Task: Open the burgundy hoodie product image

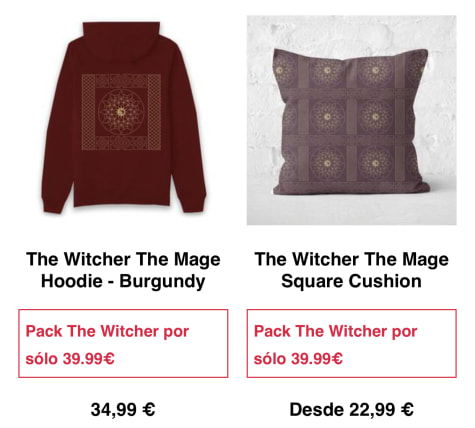Action: click(123, 120)
